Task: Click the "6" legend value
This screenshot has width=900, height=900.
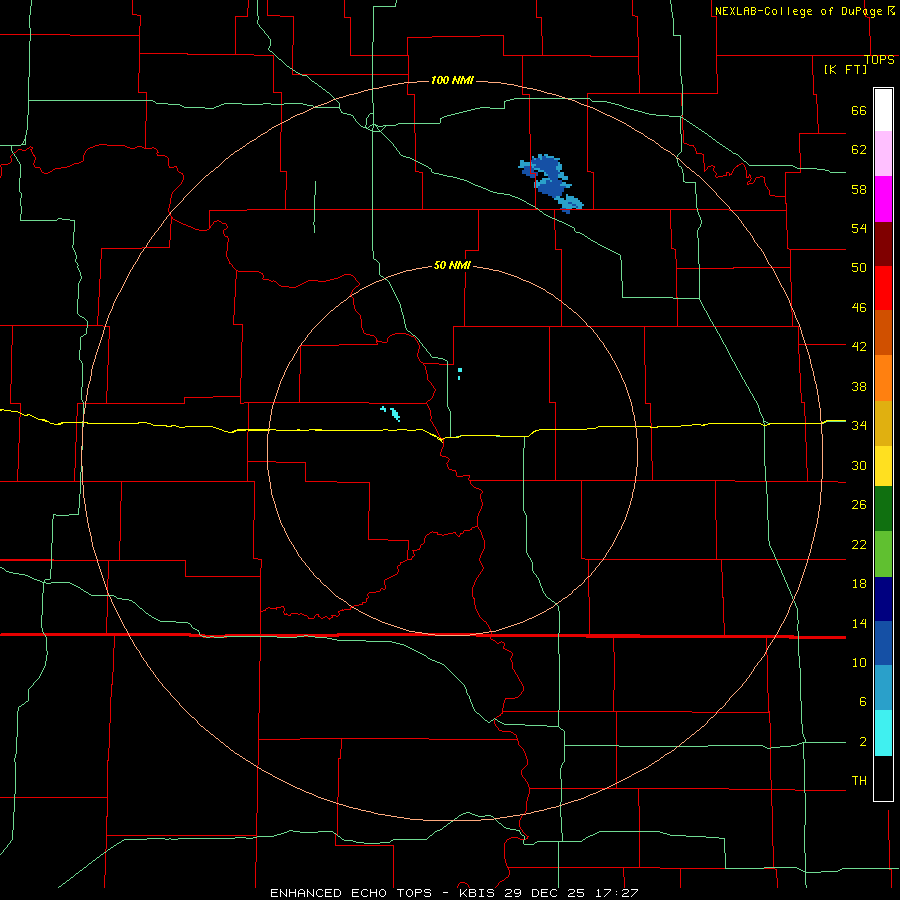Action: pyautogui.click(x=862, y=701)
